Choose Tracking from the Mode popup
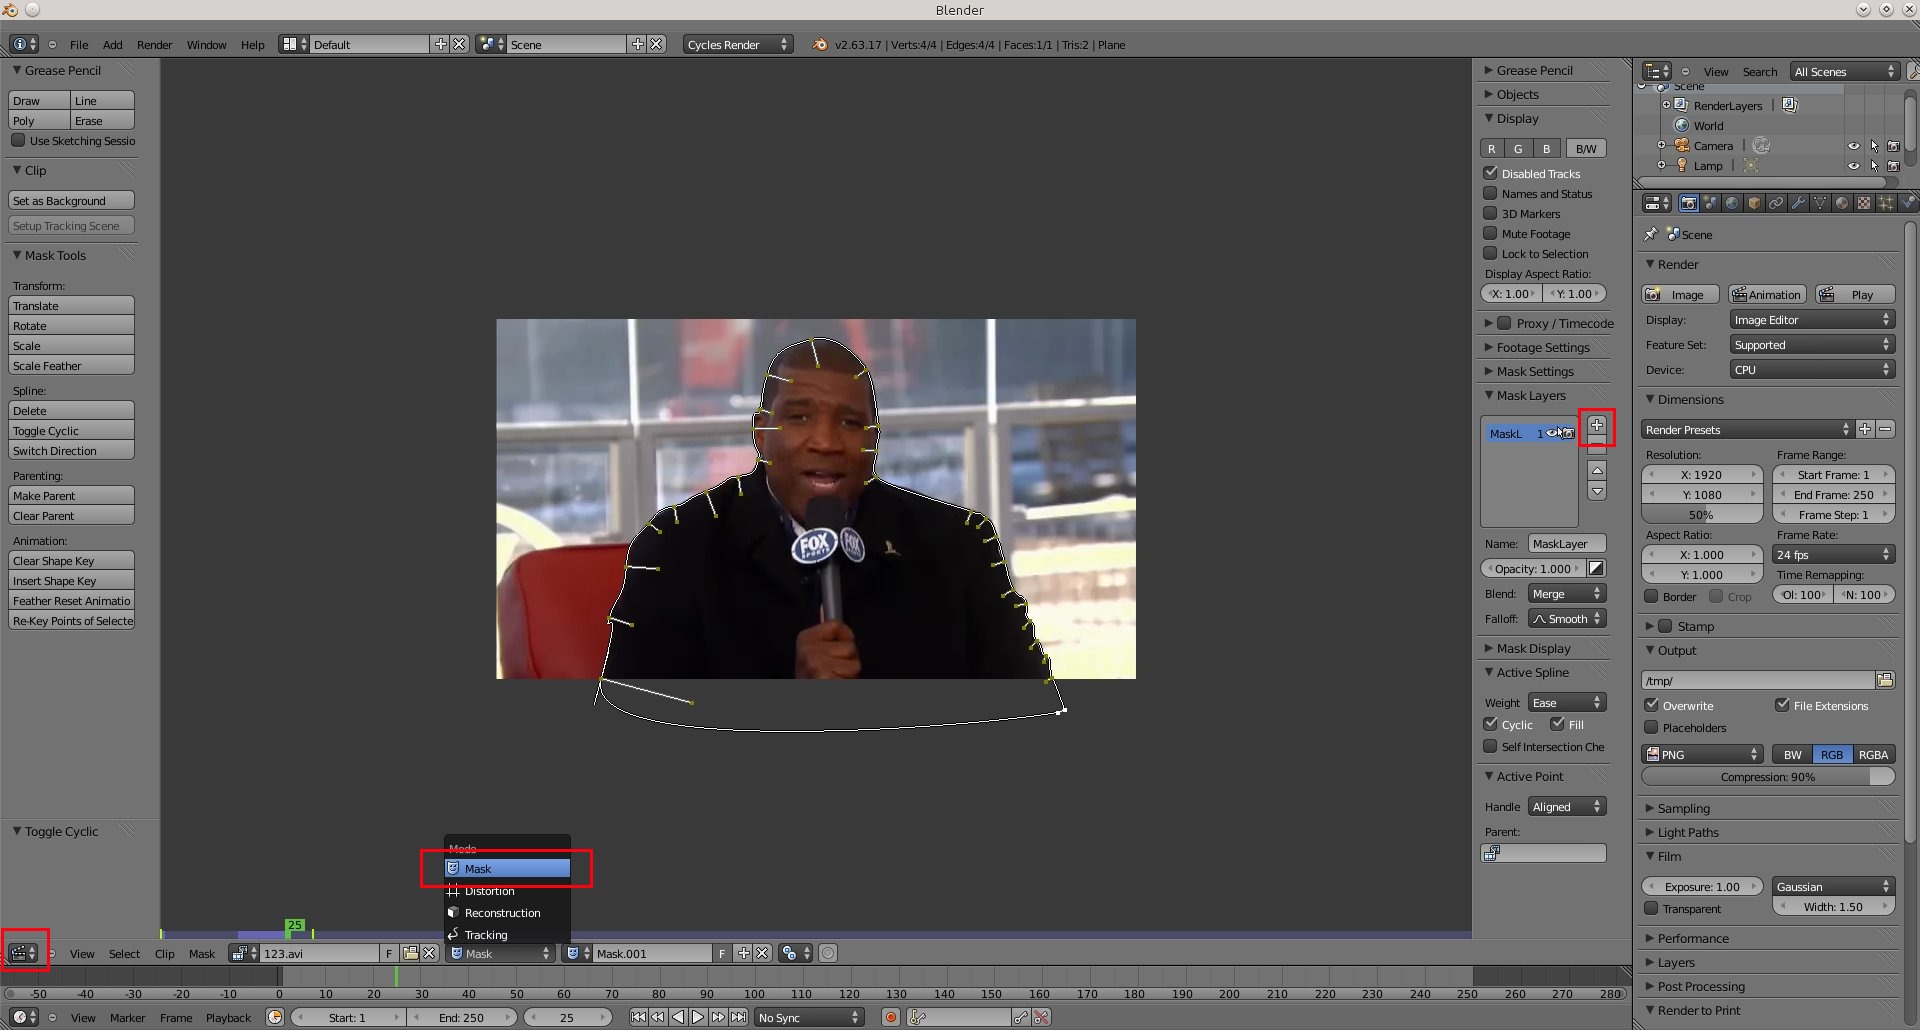Viewport: 1920px width, 1030px height. point(507,934)
